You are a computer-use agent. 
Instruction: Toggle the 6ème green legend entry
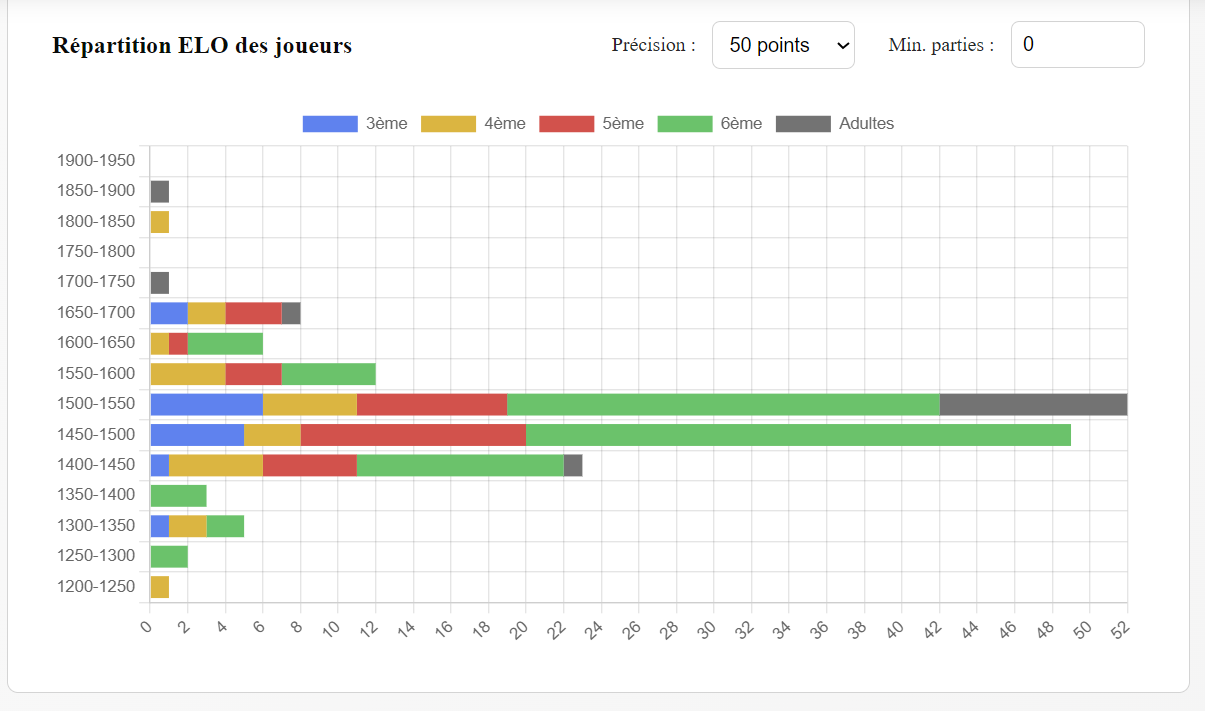(684, 124)
